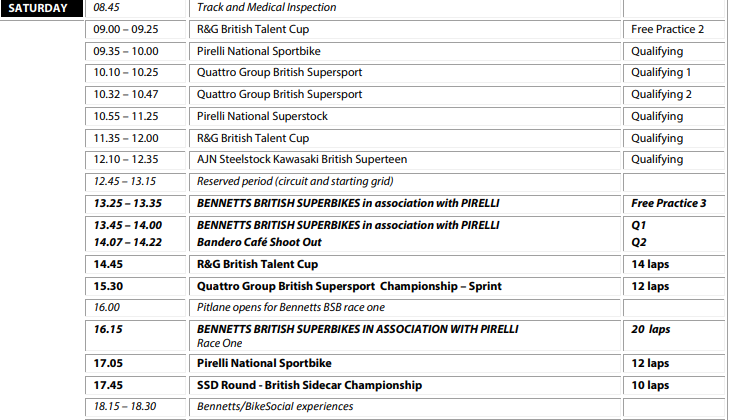This screenshot has width=731, height=420.
Task: Select the Race One subtitle text
Action: pyautogui.click(x=220, y=344)
